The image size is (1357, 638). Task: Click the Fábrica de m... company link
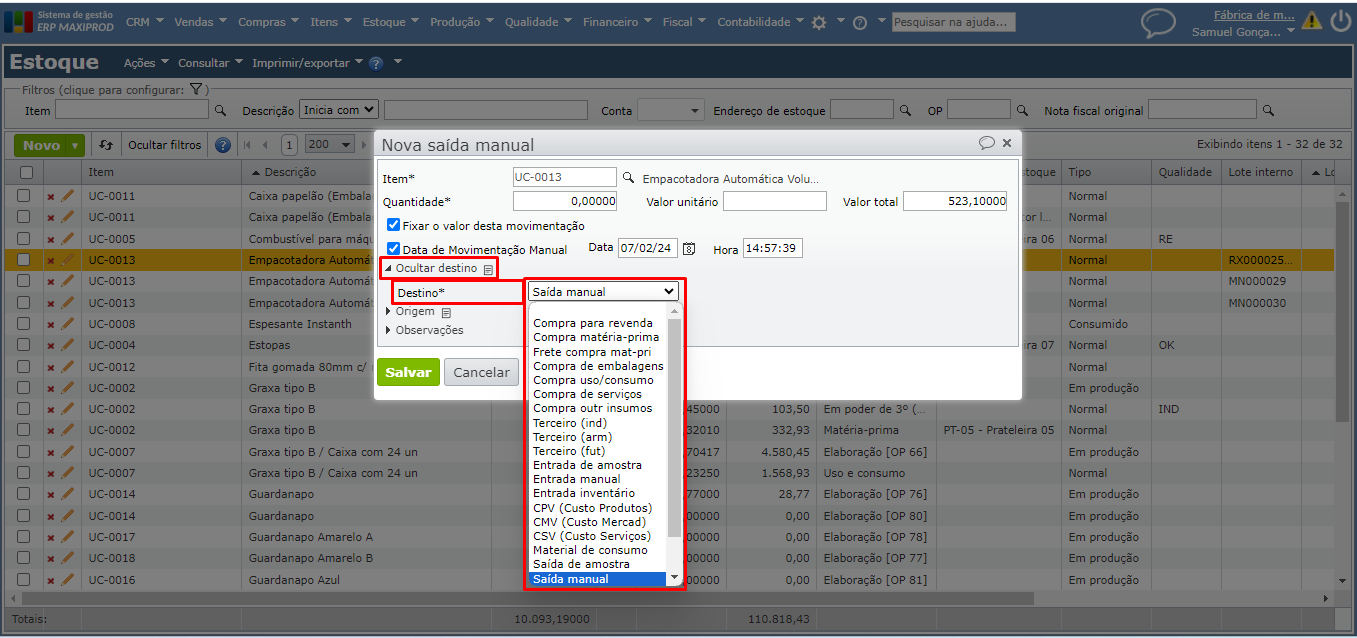(x=1253, y=15)
